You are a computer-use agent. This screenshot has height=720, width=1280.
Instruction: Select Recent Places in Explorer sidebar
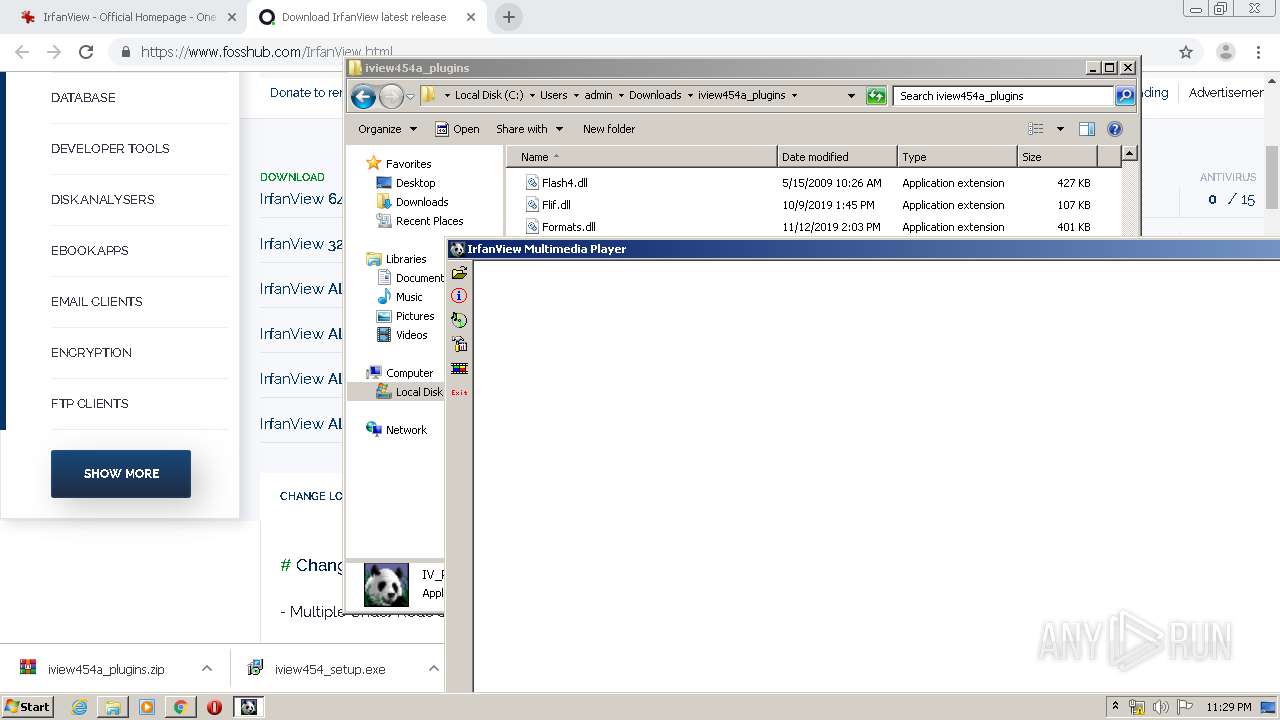420,221
